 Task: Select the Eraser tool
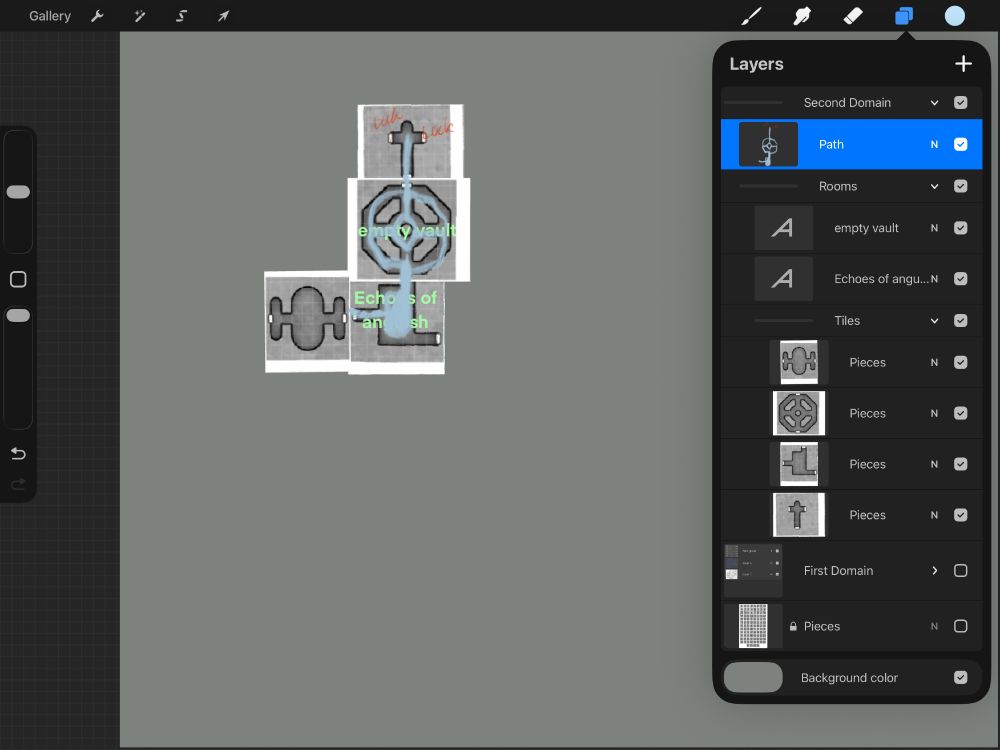pos(853,16)
